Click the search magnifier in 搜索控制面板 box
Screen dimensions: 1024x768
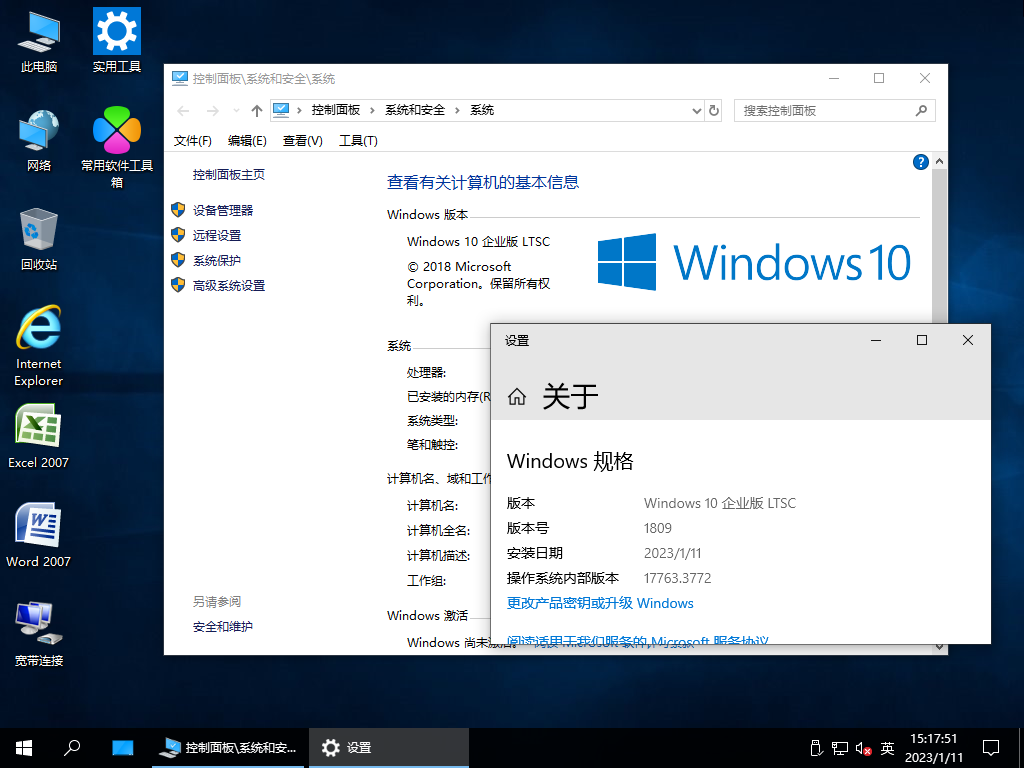click(x=921, y=110)
